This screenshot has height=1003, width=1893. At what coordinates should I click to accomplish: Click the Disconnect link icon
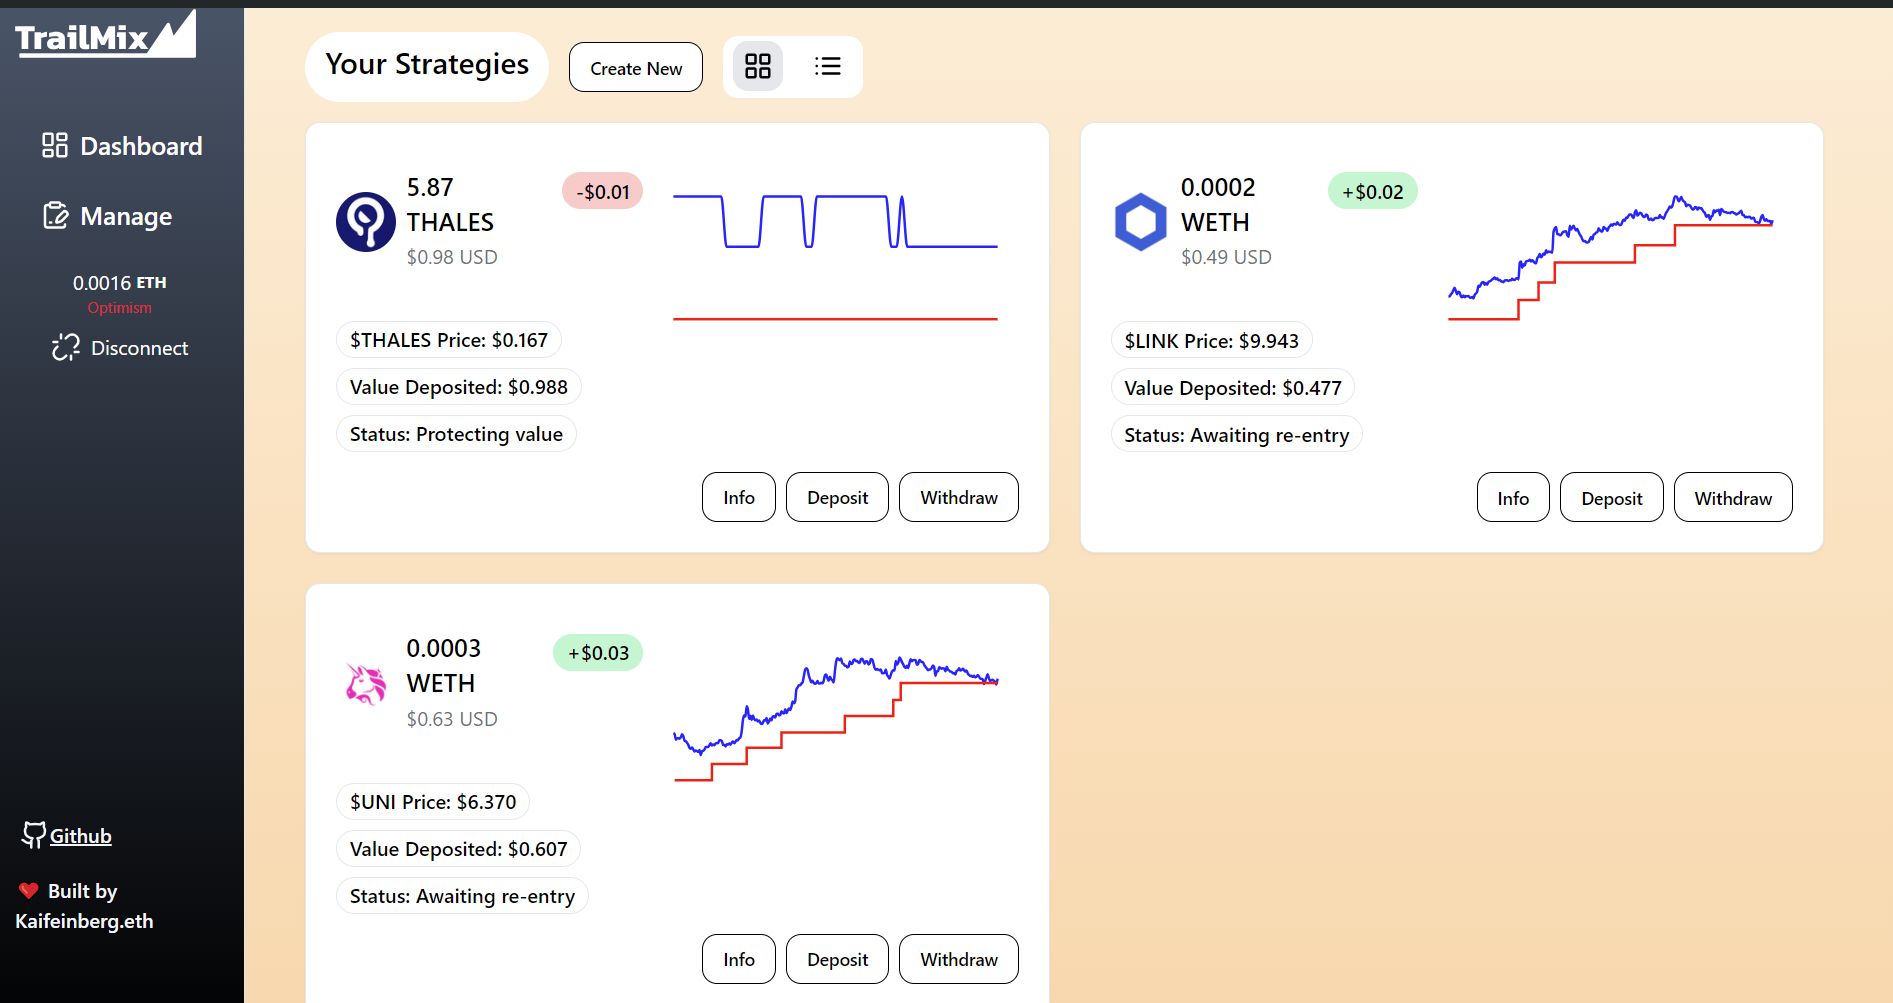pyautogui.click(x=66, y=347)
